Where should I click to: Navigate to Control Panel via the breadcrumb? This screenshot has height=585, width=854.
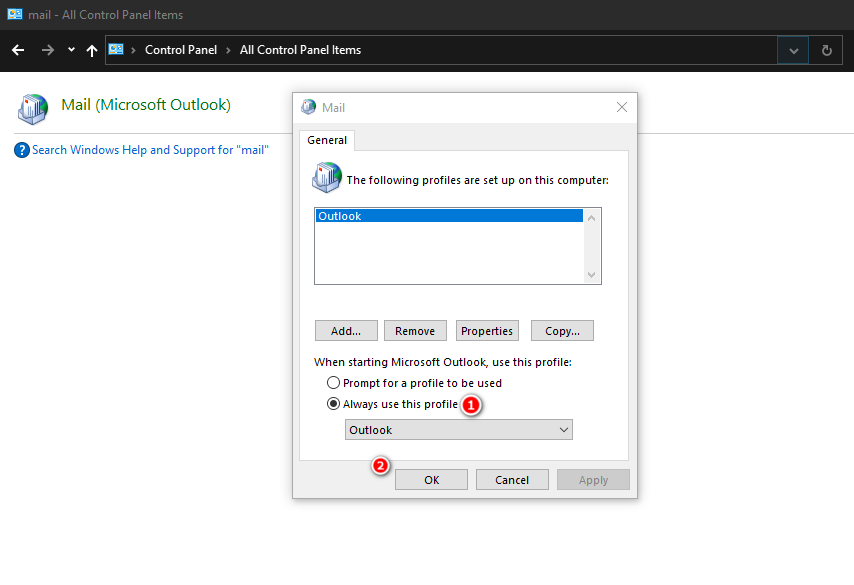[x=180, y=49]
